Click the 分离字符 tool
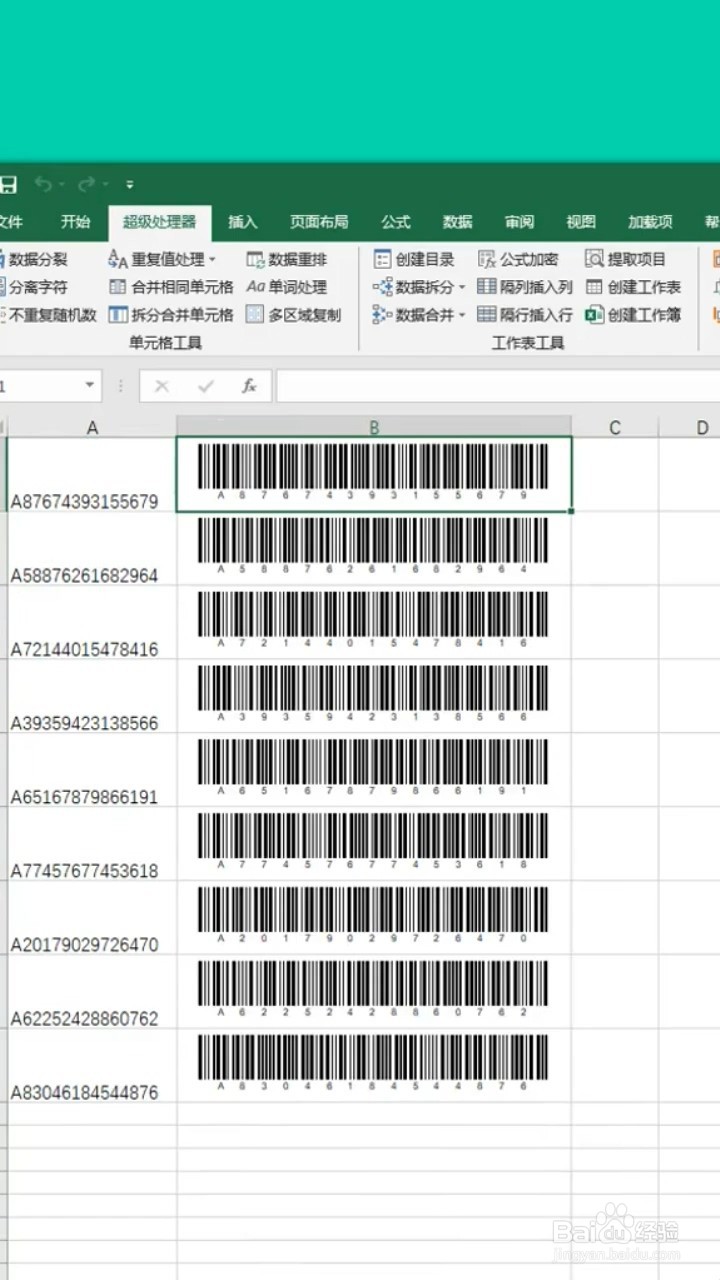 (x=34, y=287)
